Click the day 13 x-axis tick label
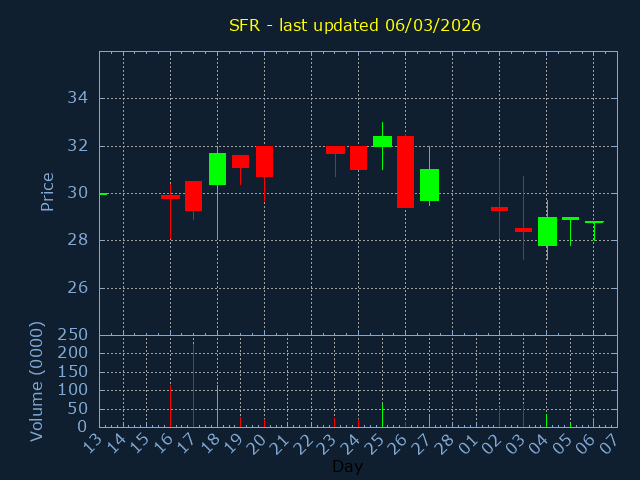The image size is (640, 480). click(92, 443)
